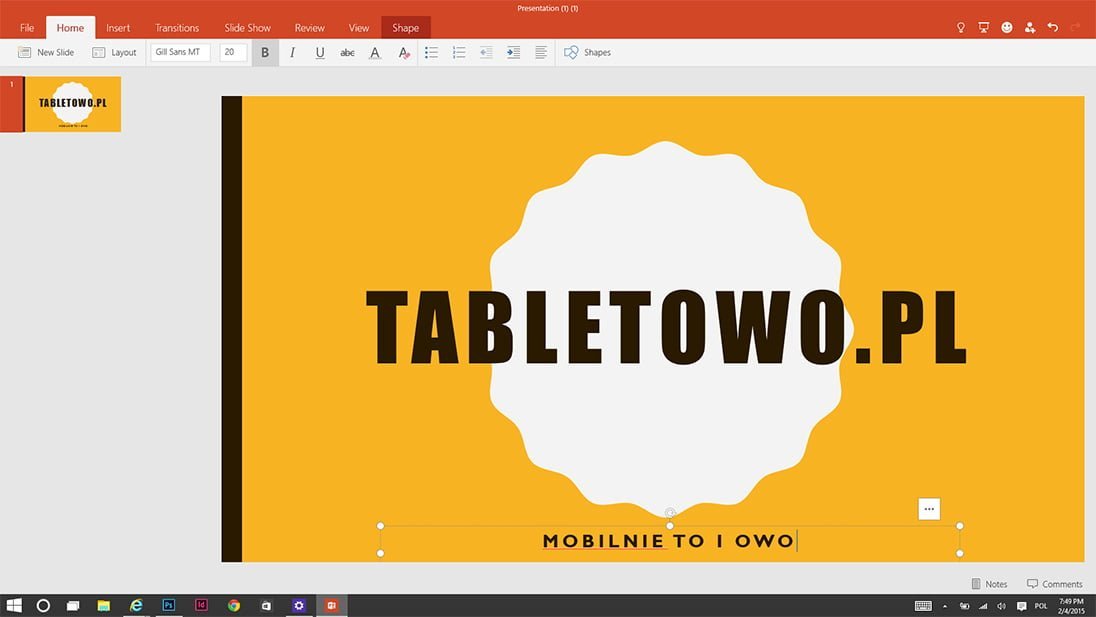Open paragraph alignment options
This screenshot has height=617, width=1096.
tap(540, 52)
